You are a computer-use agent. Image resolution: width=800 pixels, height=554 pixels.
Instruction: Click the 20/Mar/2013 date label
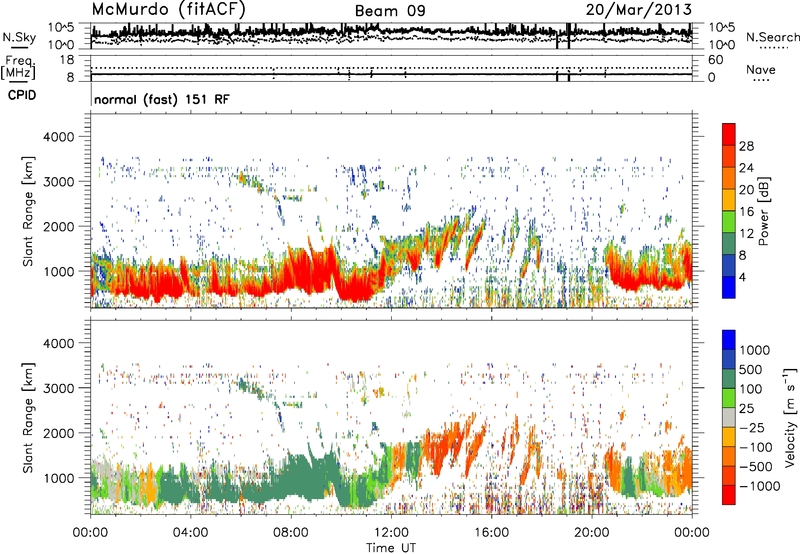638,9
